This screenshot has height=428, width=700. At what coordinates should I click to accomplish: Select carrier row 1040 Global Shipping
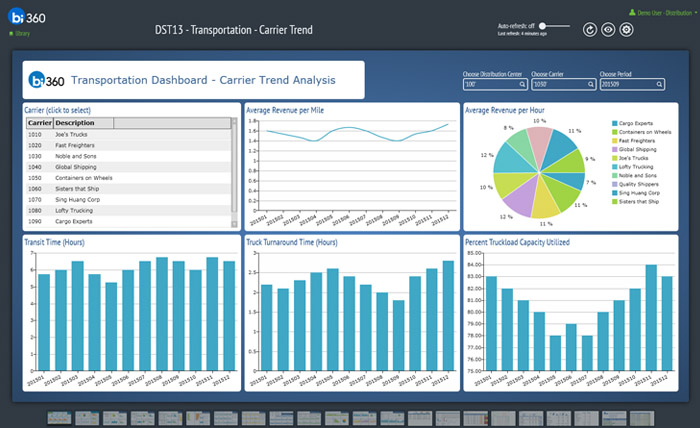pyautogui.click(x=129, y=167)
